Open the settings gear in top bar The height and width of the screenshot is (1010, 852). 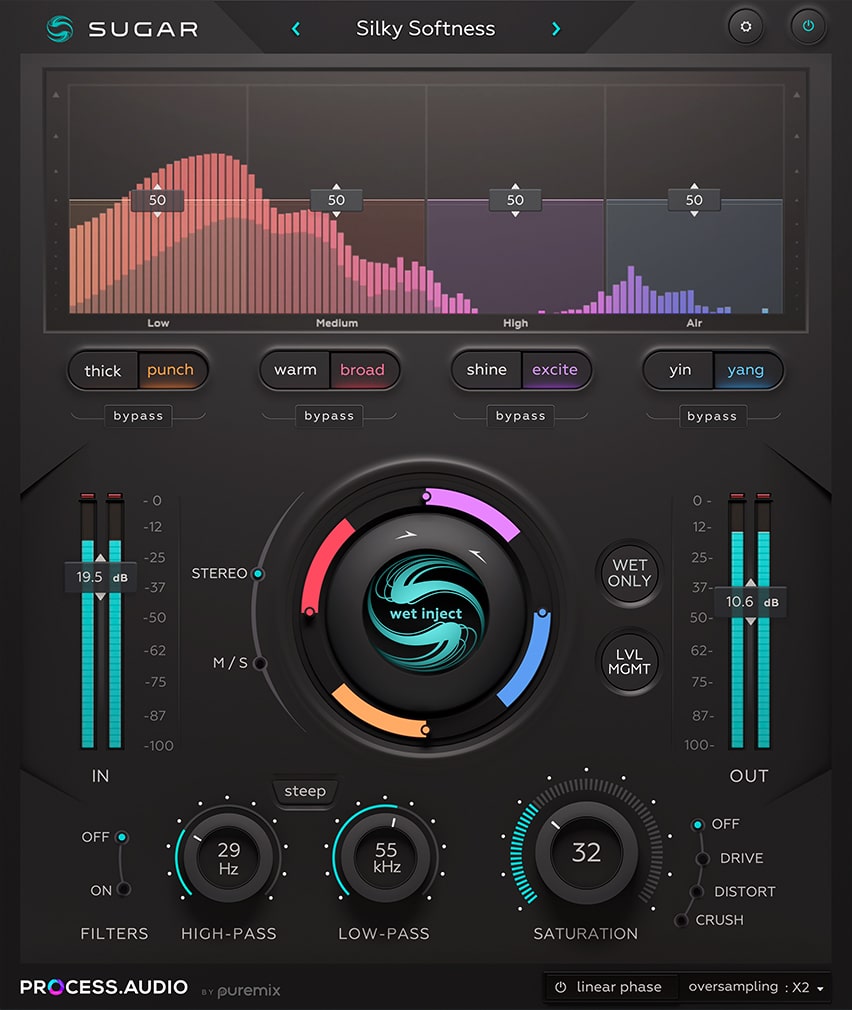[746, 27]
